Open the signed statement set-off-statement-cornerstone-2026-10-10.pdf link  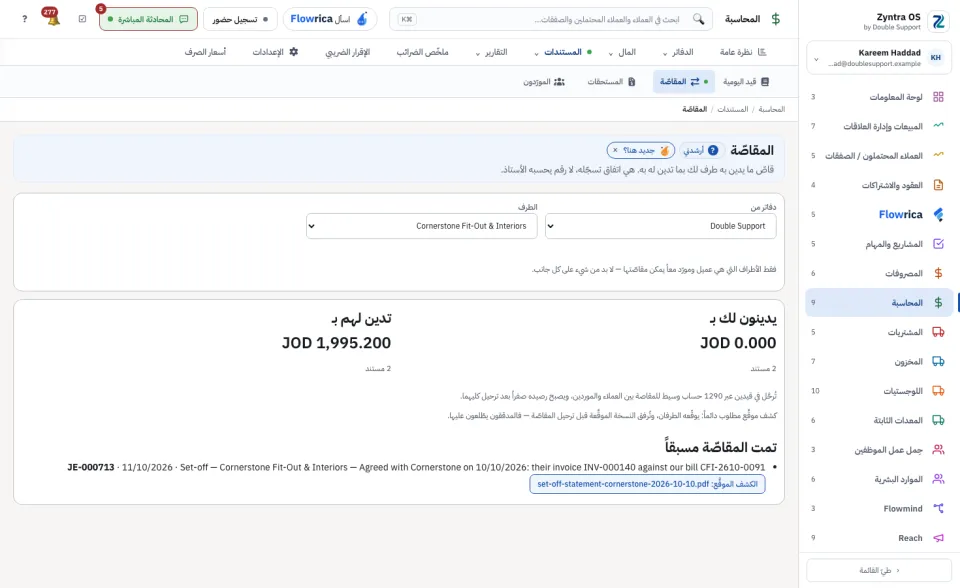tap(647, 484)
